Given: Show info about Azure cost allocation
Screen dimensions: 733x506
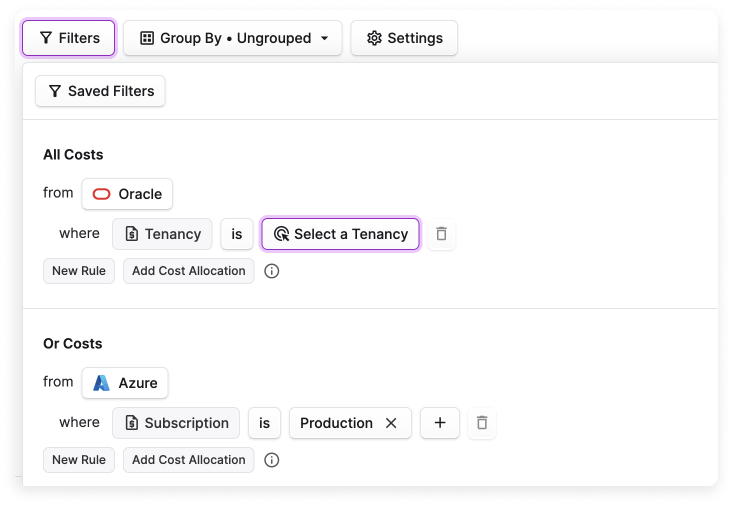Looking at the screenshot, I should (272, 460).
